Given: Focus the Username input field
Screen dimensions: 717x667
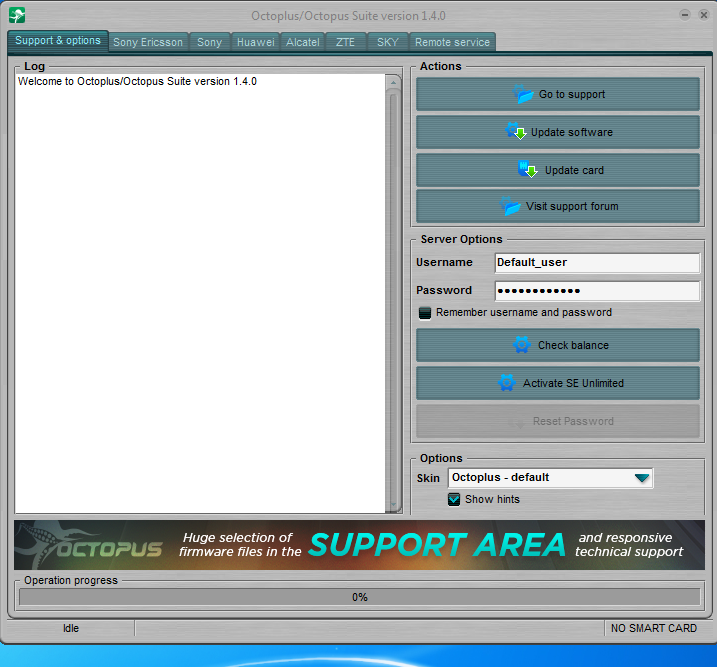Looking at the screenshot, I should pos(597,263).
